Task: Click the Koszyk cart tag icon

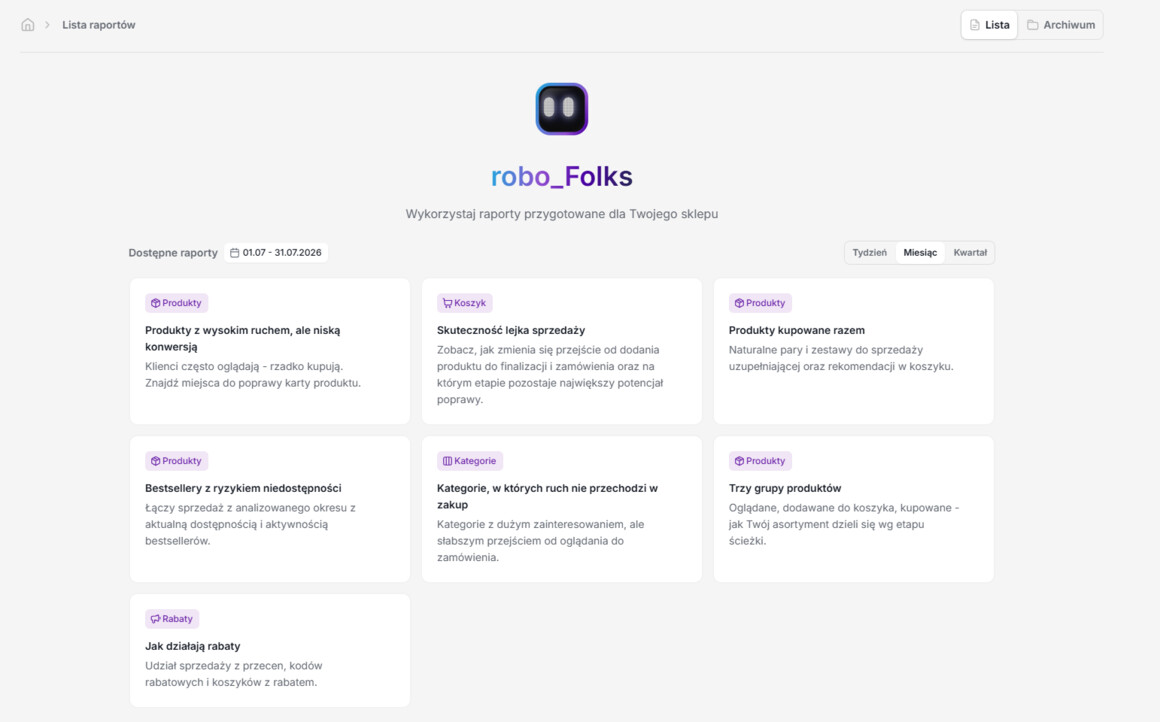Action: pyautogui.click(x=447, y=303)
